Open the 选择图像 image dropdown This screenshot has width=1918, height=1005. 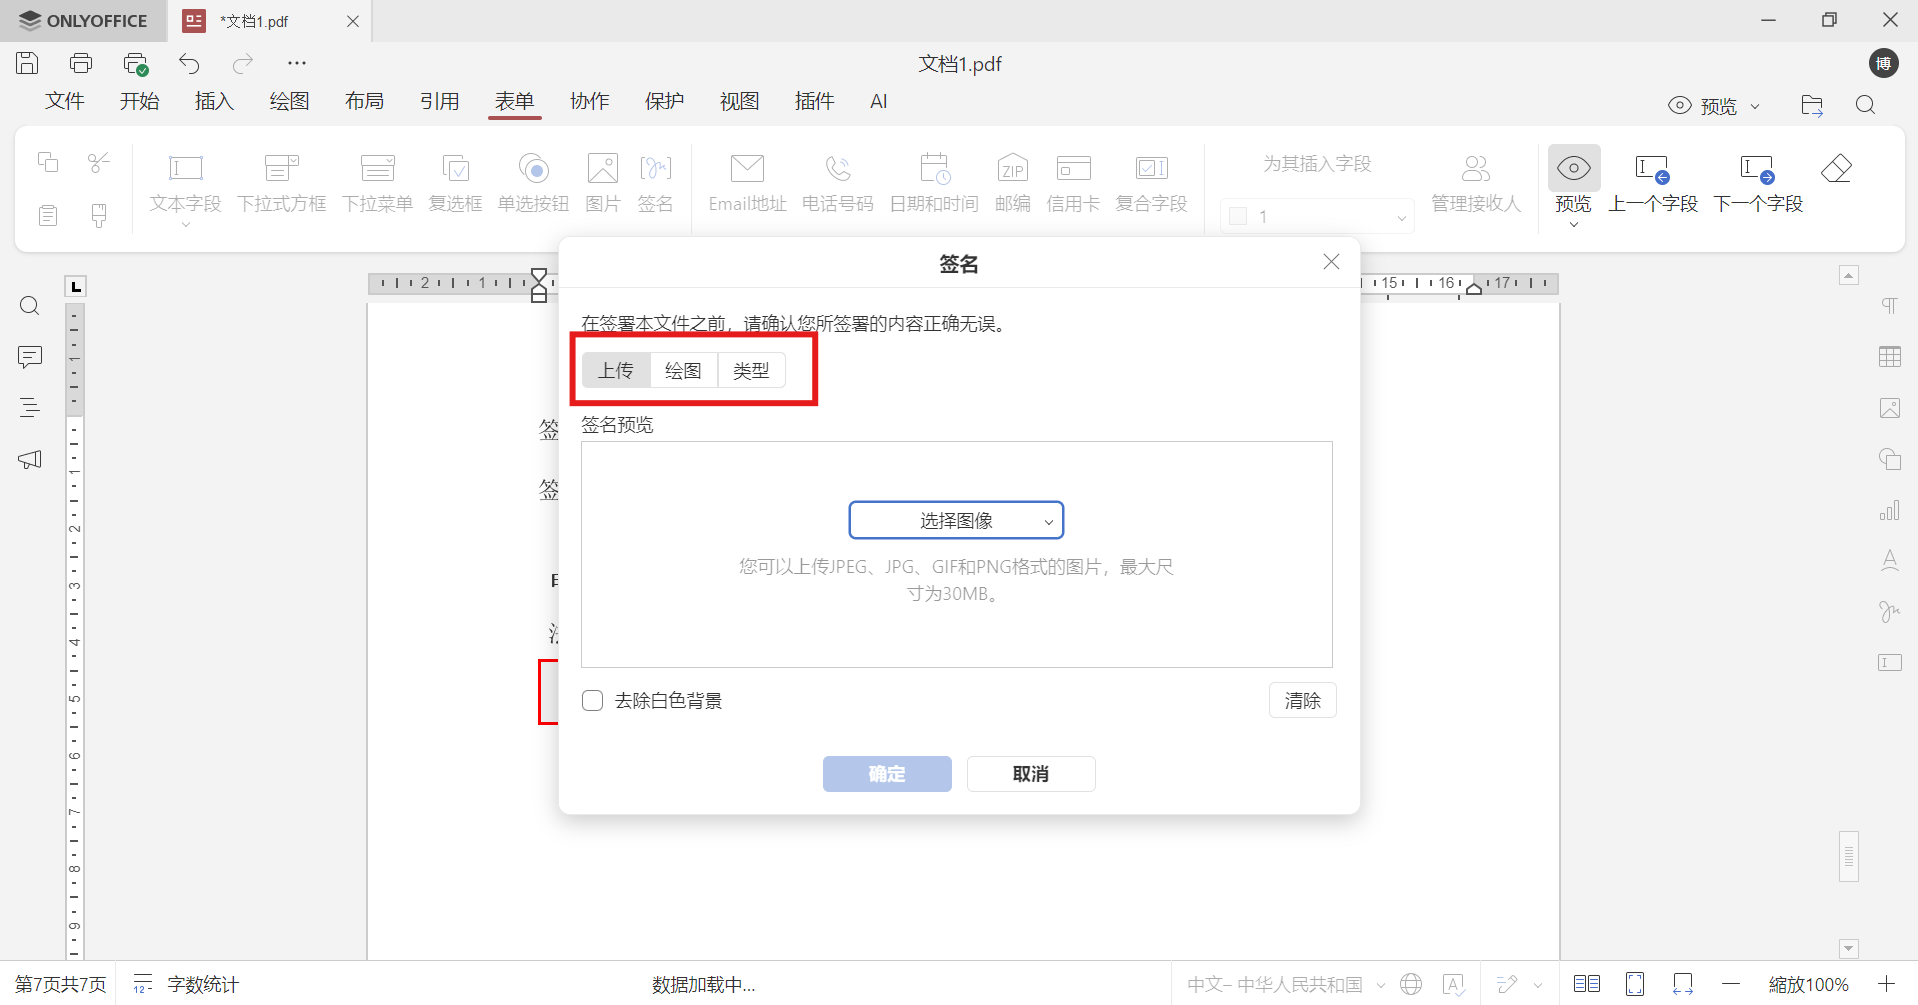(955, 519)
